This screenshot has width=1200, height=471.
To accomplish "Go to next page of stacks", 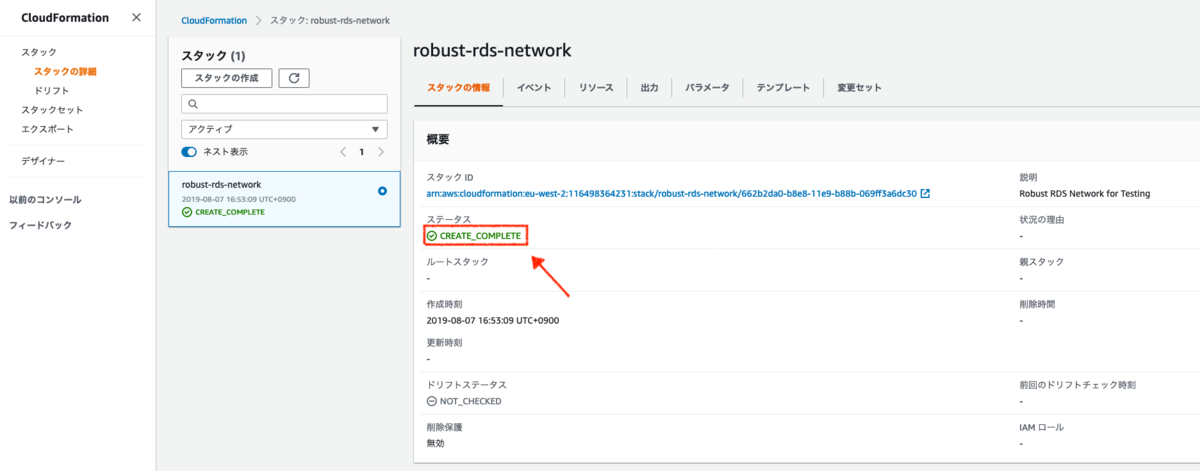I will click(x=380, y=152).
